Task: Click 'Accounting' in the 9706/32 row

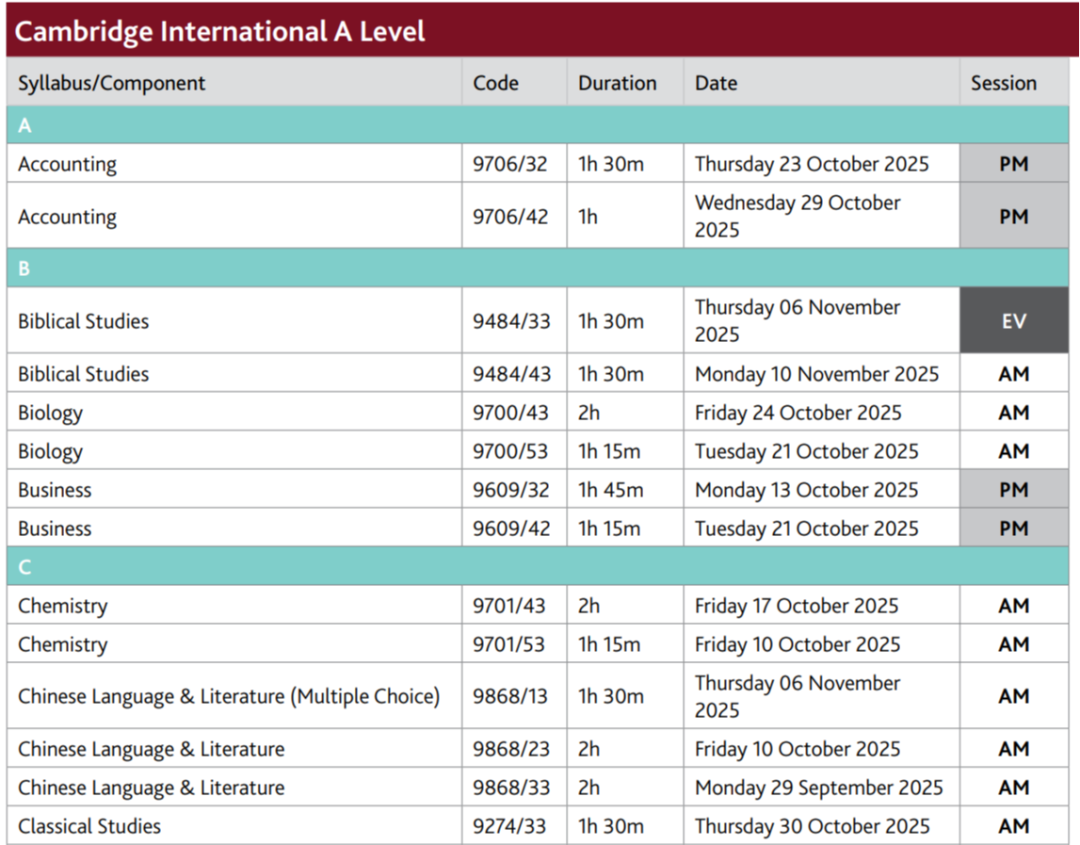Action: pyautogui.click(x=68, y=165)
